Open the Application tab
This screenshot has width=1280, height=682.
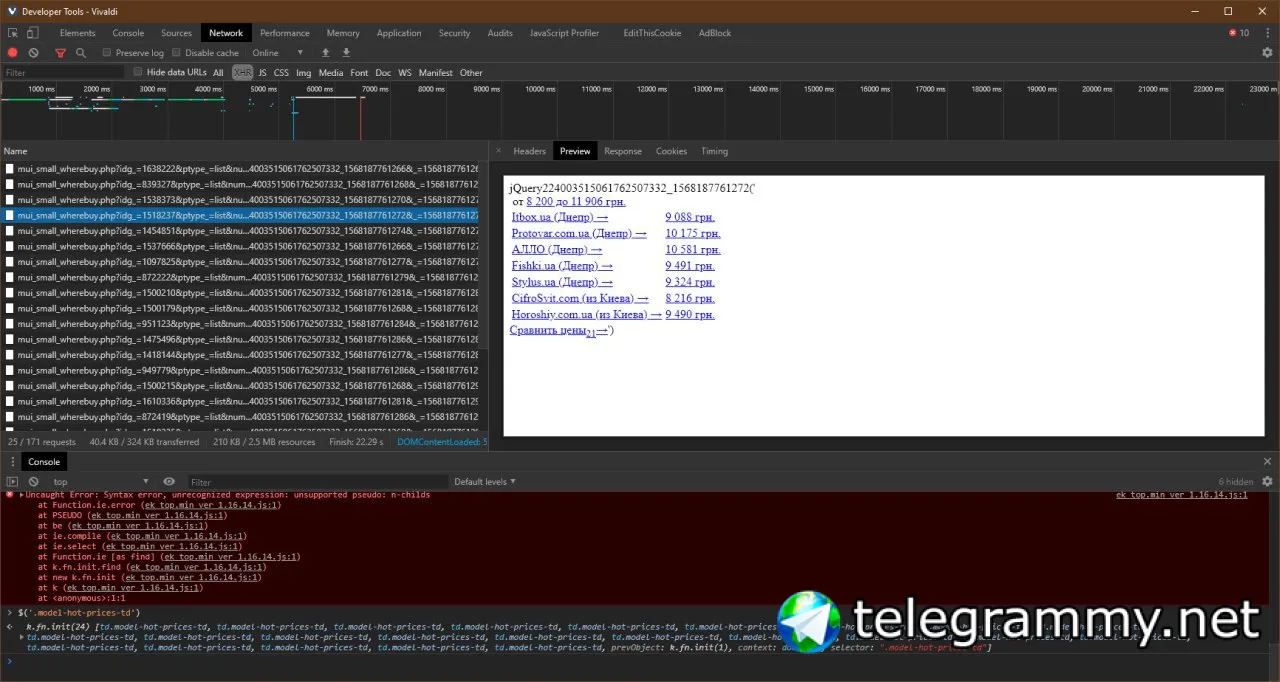[399, 33]
